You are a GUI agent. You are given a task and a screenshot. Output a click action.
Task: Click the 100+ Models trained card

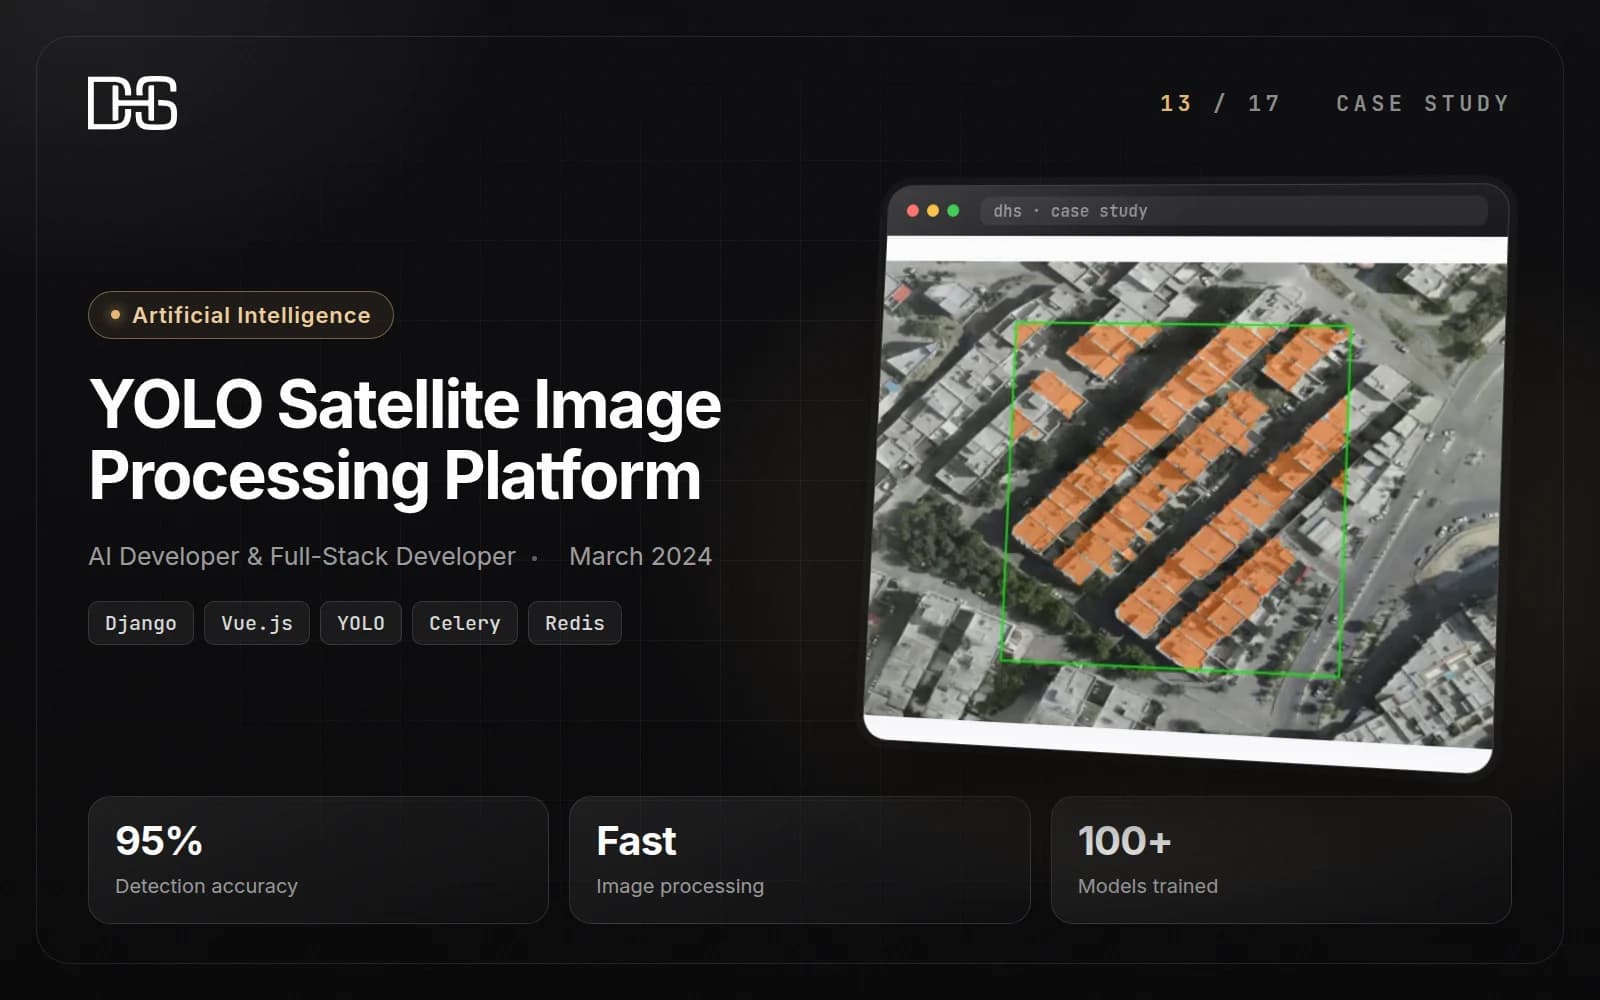coord(1281,860)
